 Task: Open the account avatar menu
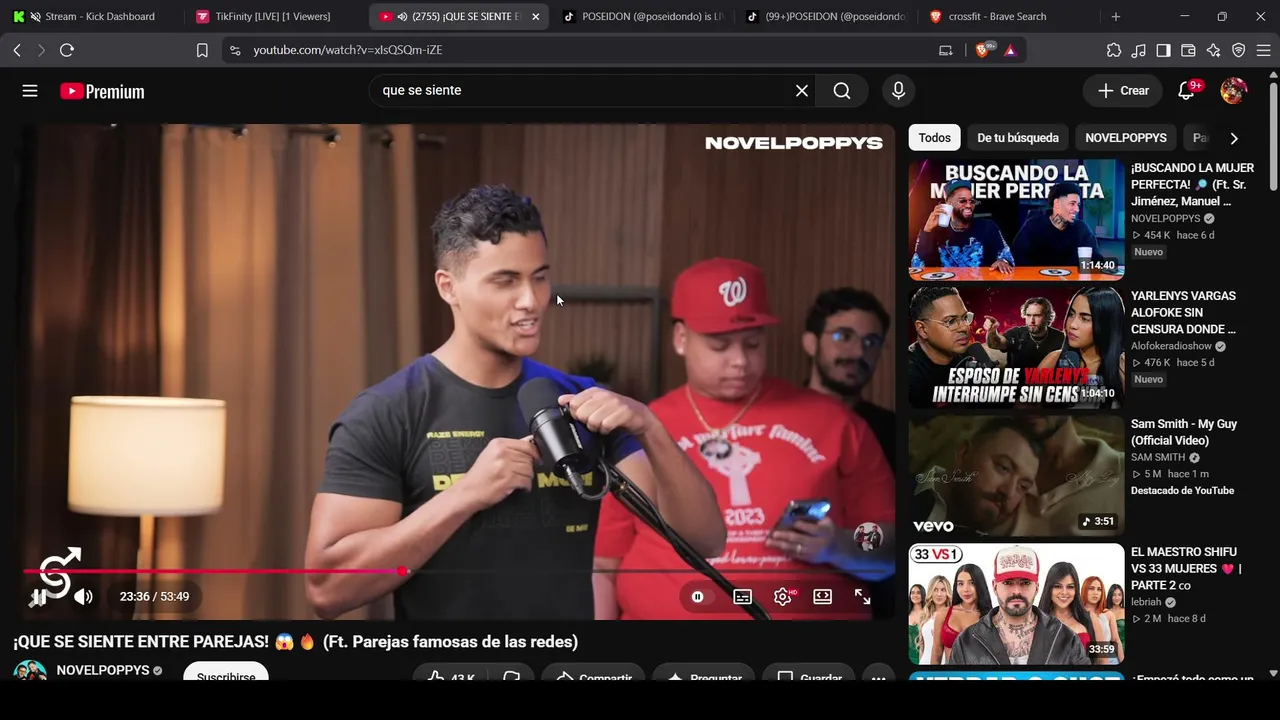(x=1234, y=91)
